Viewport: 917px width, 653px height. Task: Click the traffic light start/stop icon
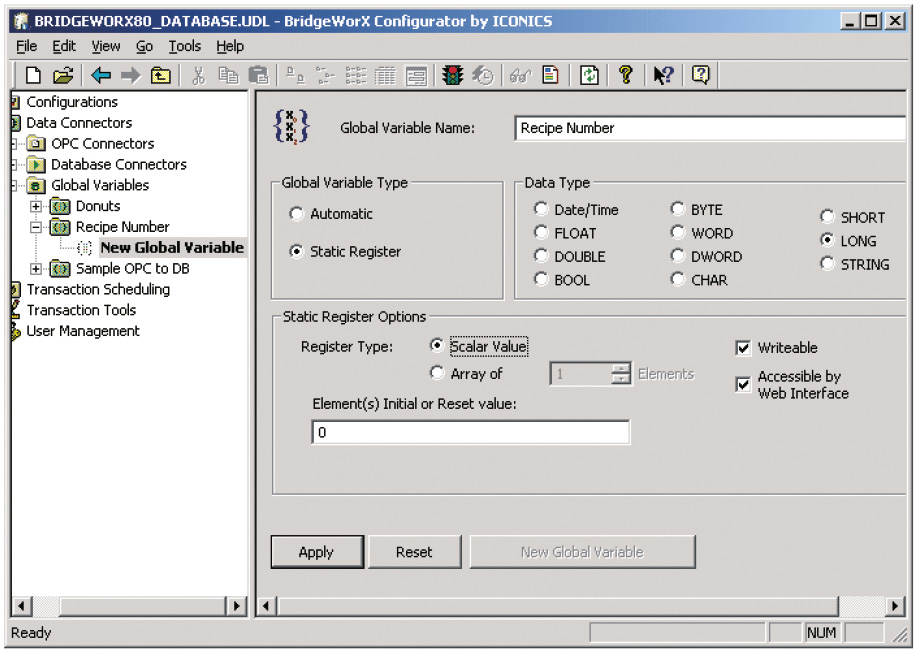pos(452,75)
